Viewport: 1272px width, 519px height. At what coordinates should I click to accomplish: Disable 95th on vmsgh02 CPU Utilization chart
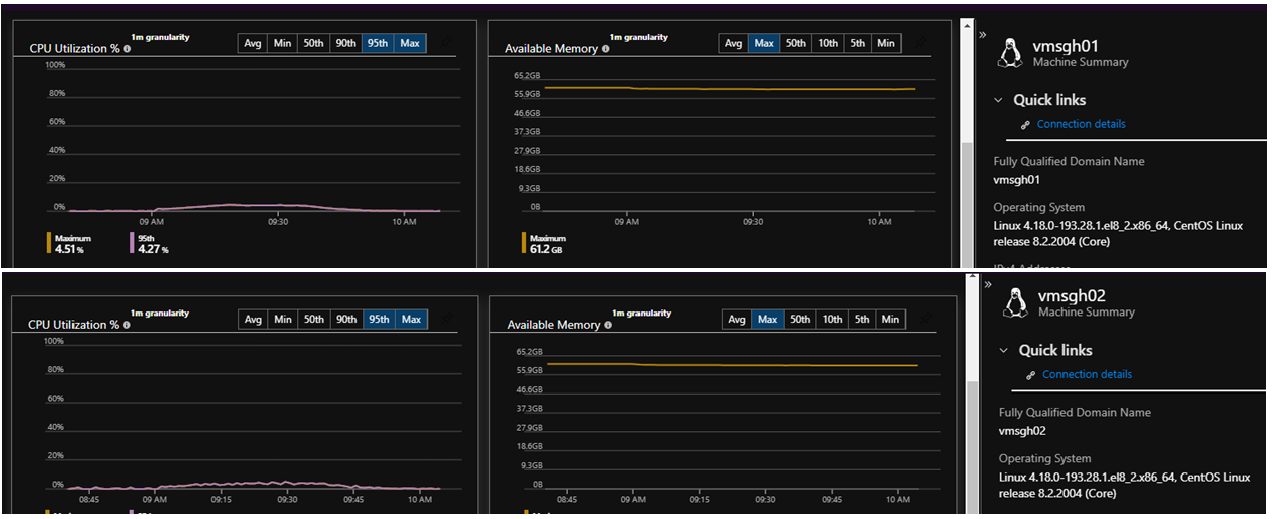coord(379,320)
